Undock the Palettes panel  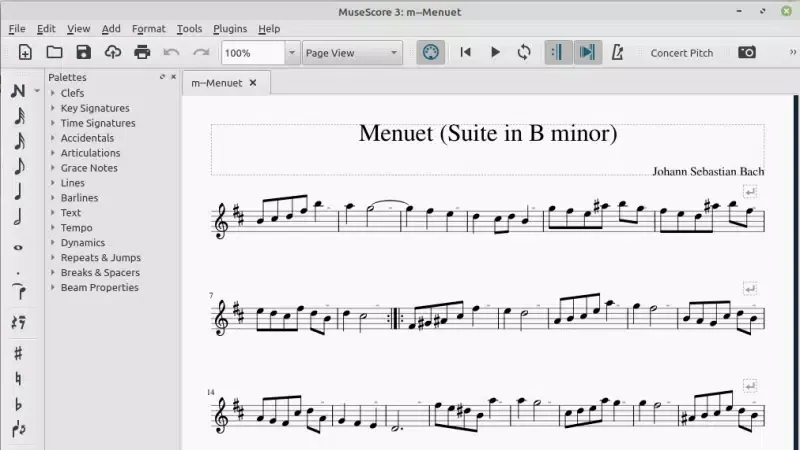[x=162, y=77]
